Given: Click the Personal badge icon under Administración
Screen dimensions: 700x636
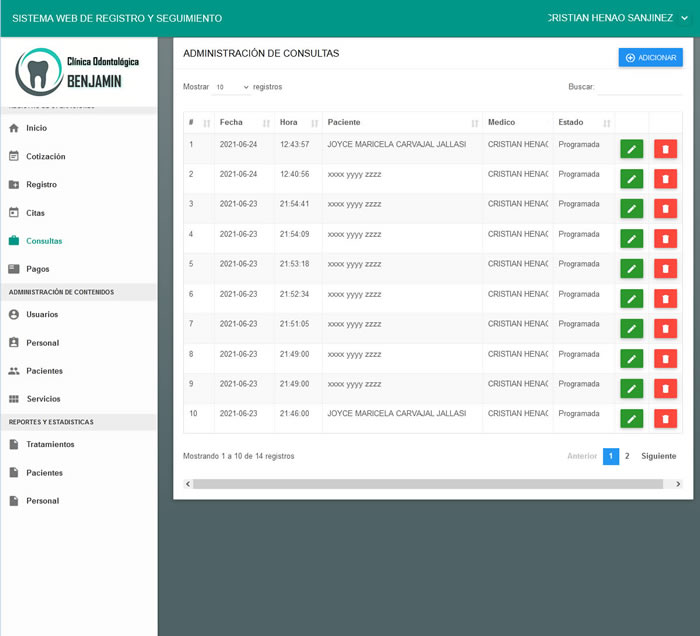Looking at the screenshot, I should point(14,342).
